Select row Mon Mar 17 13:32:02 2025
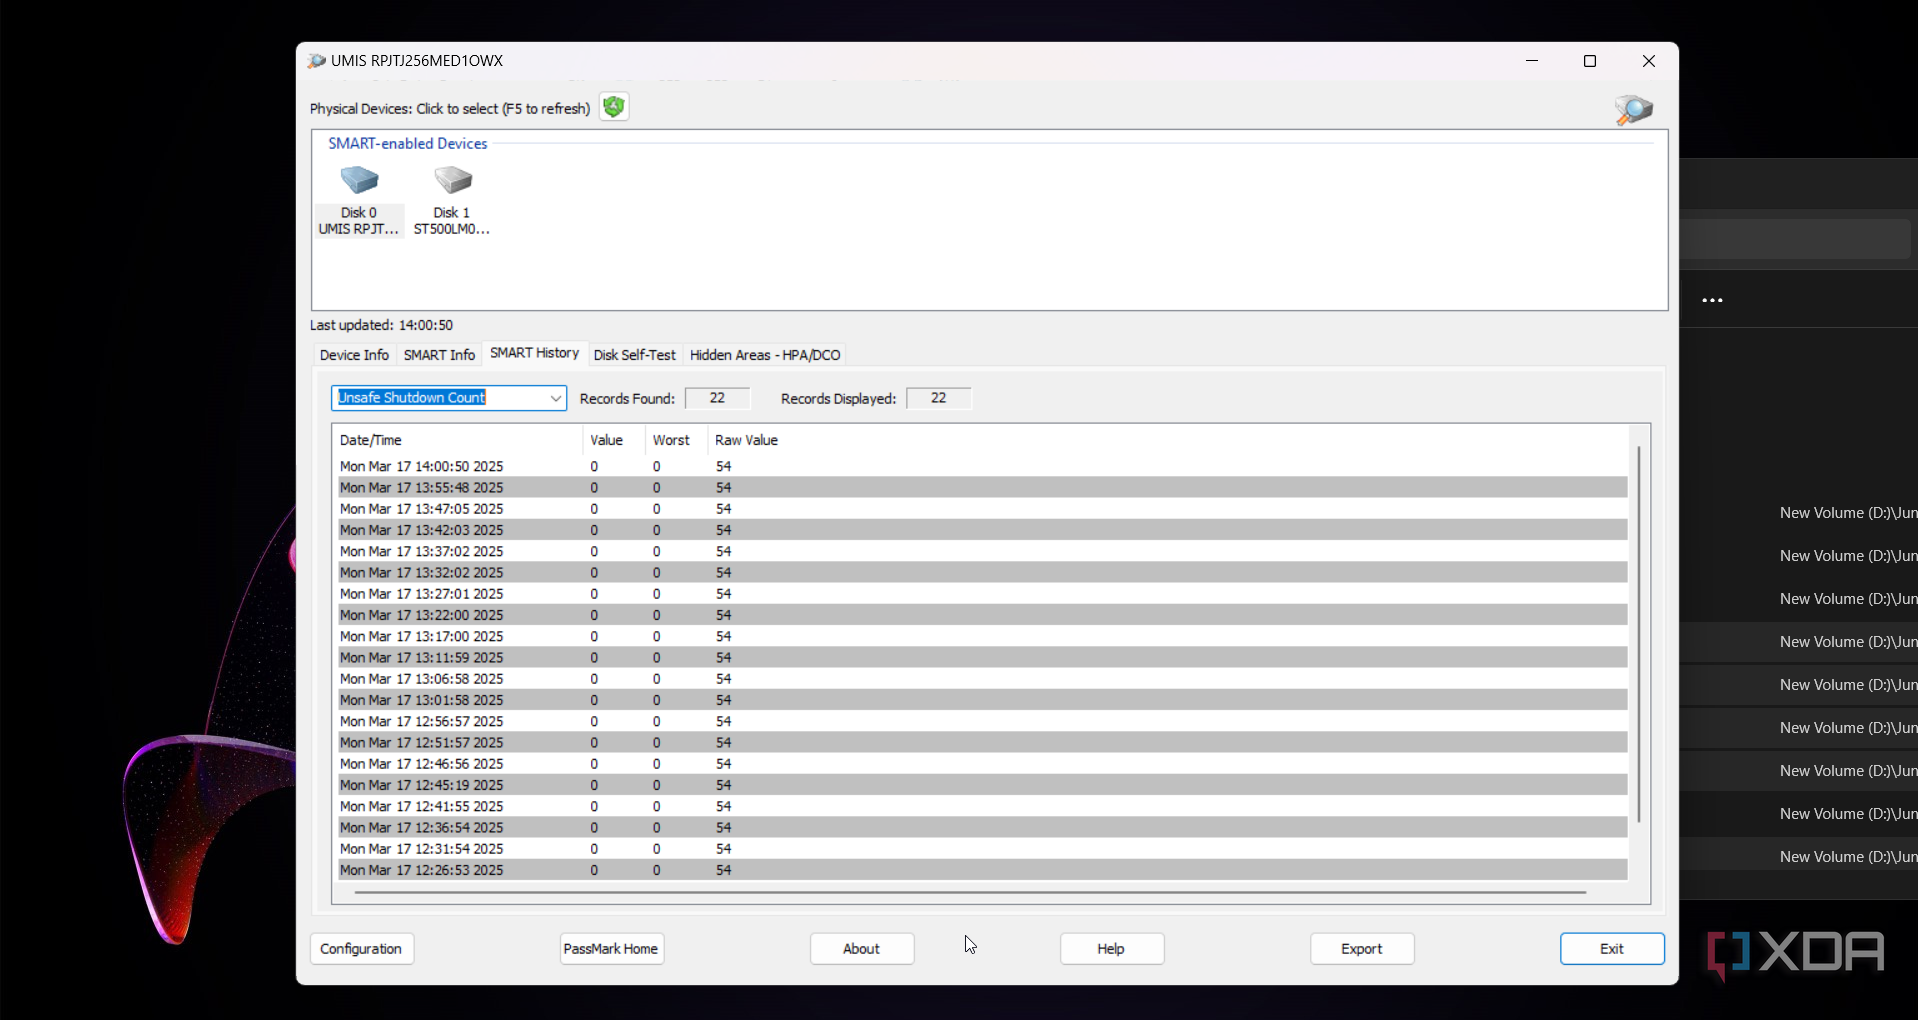Viewport: 1918px width, 1020px height. 982,573
